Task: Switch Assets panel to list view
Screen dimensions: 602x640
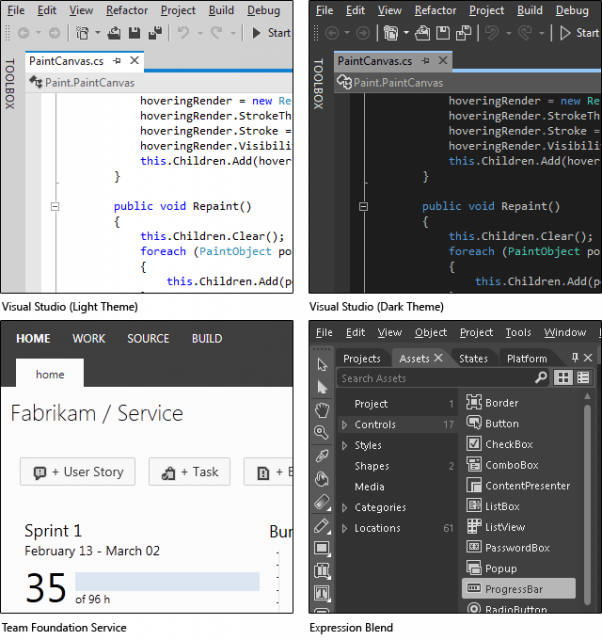Action: click(583, 378)
